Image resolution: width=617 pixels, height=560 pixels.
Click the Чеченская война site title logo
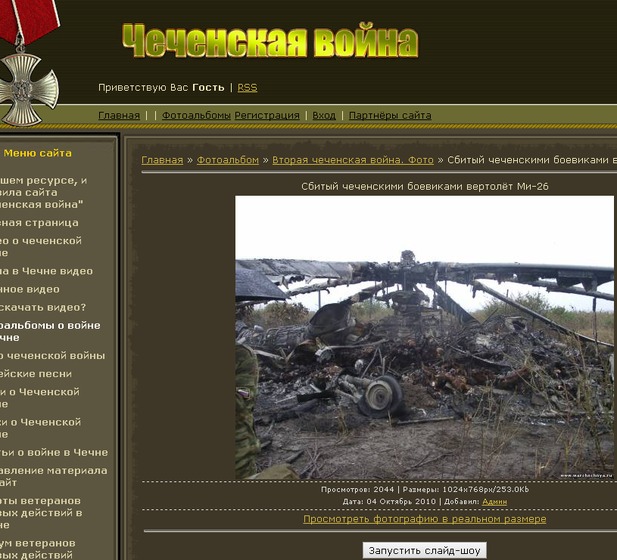(x=270, y=41)
